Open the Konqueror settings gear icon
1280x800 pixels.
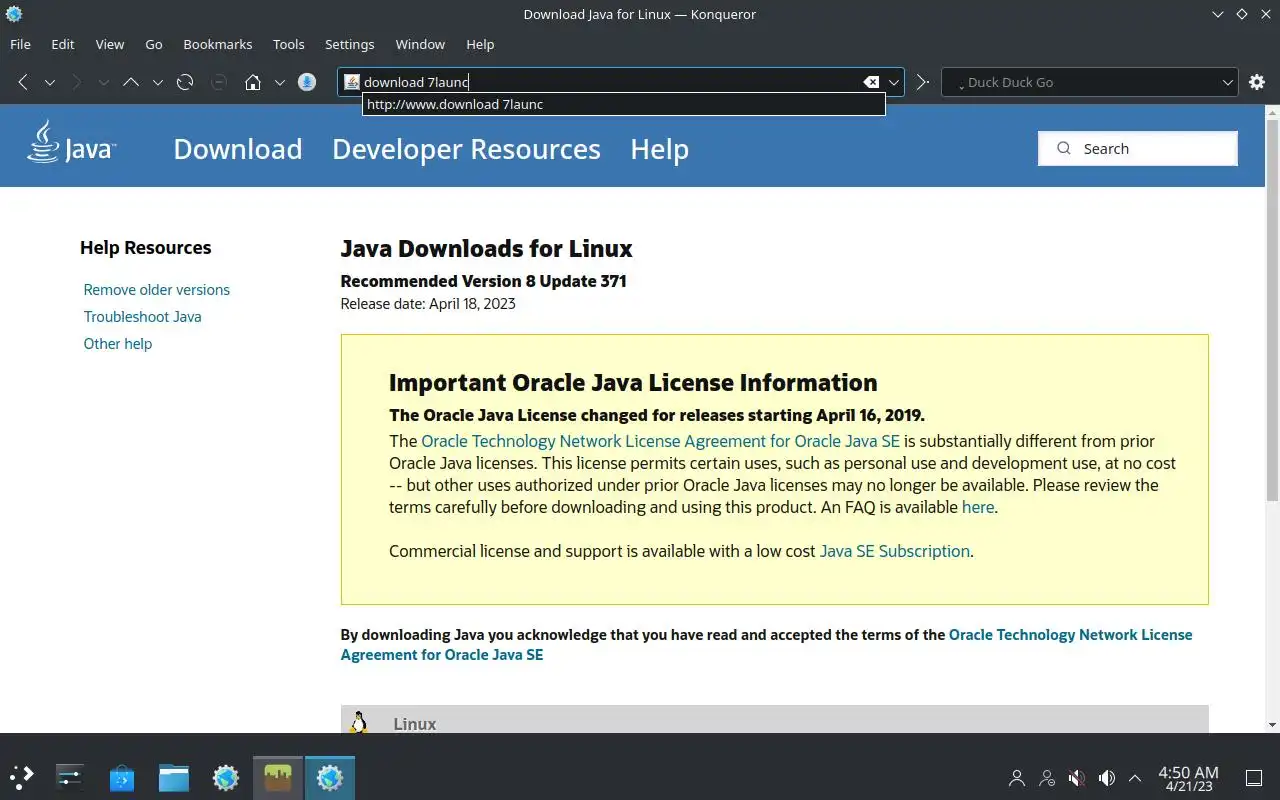click(1257, 82)
